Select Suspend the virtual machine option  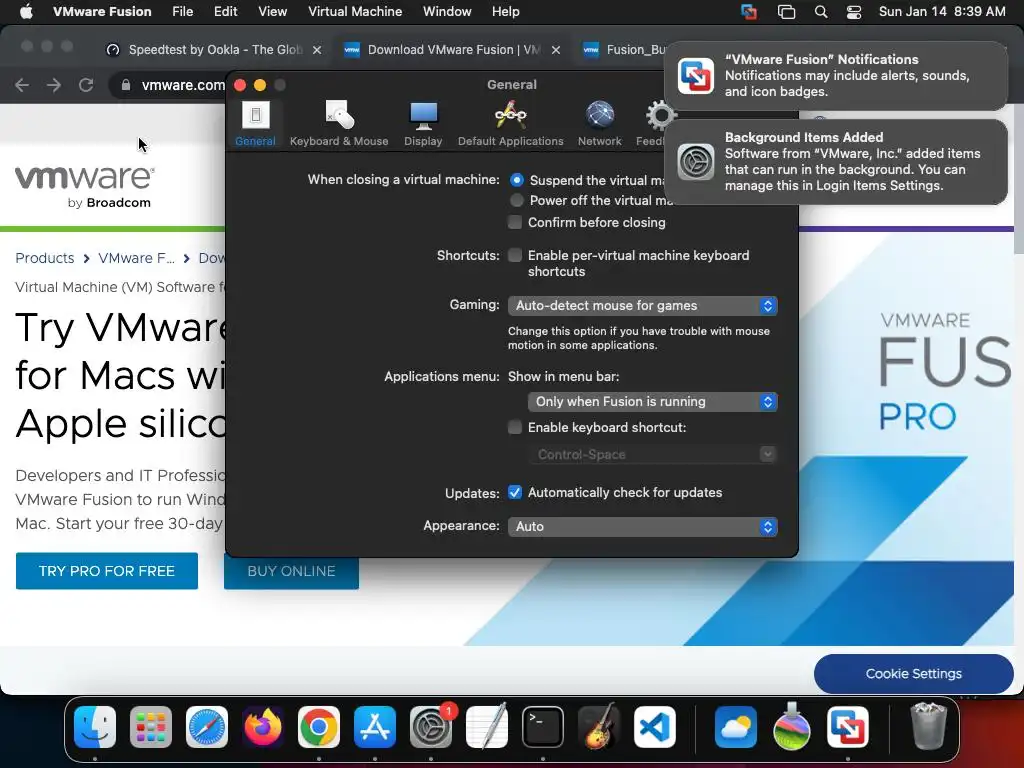(517, 180)
